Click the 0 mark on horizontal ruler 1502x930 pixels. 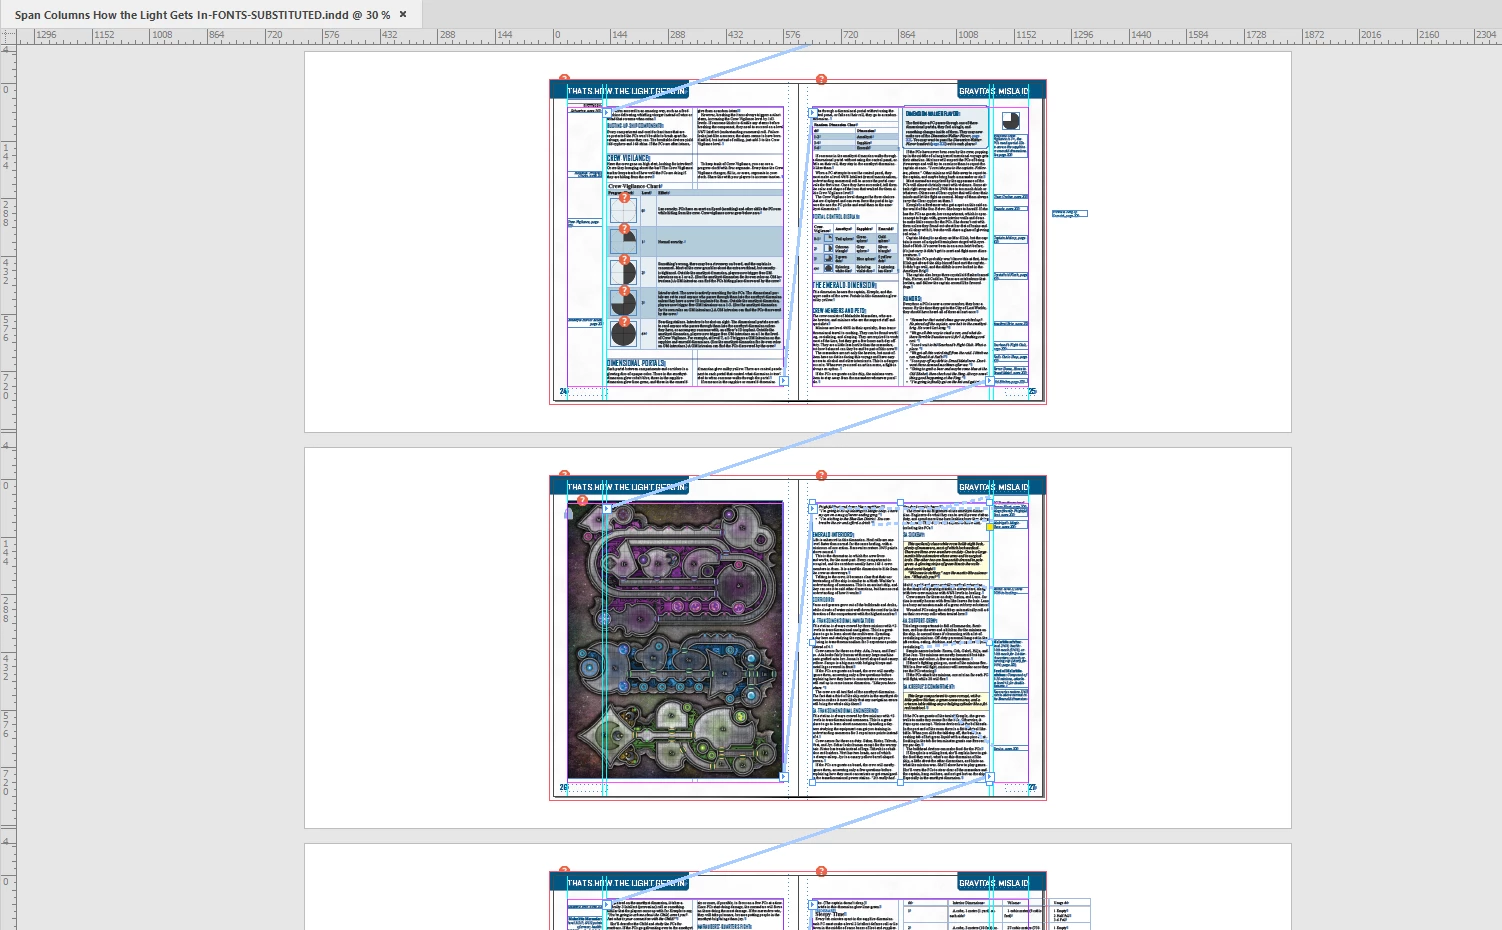(557, 35)
